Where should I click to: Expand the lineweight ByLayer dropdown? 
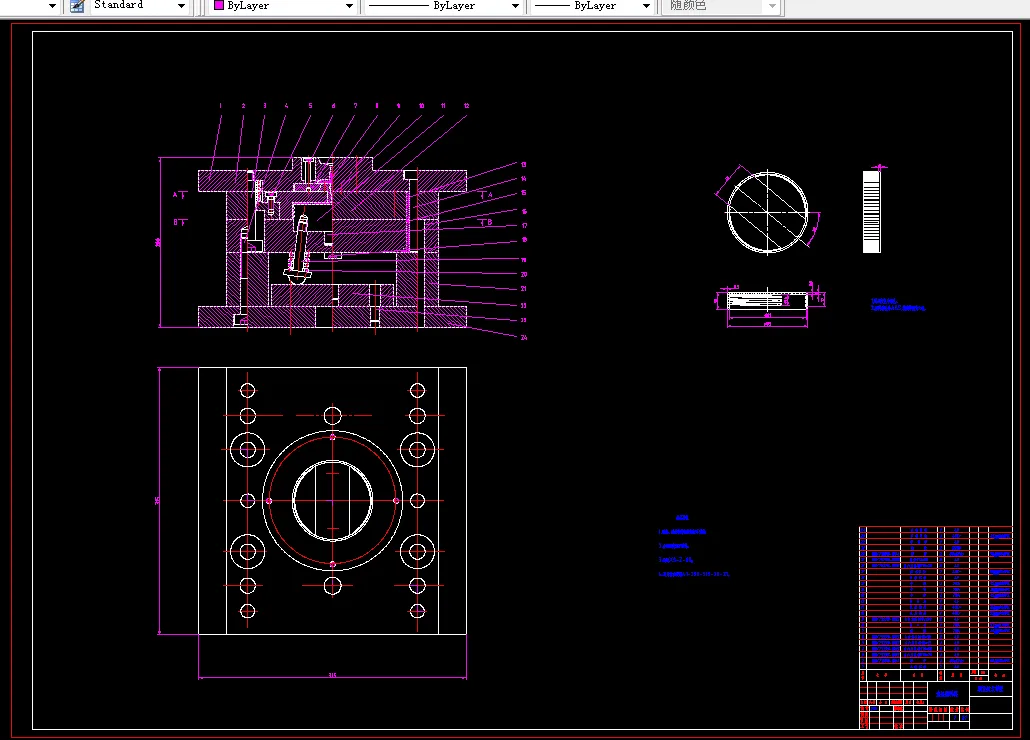click(x=646, y=6)
